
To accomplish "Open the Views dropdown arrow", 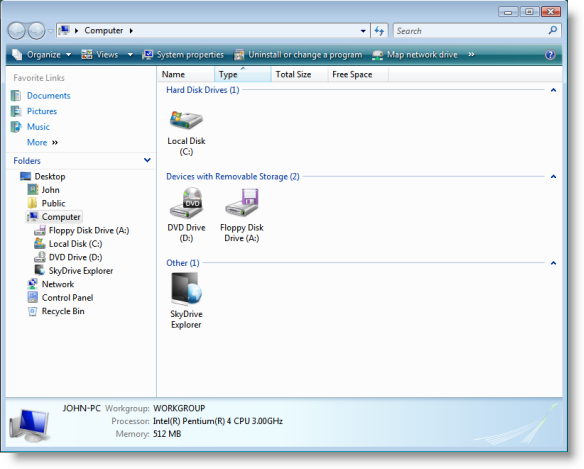I will pyautogui.click(x=130, y=55).
